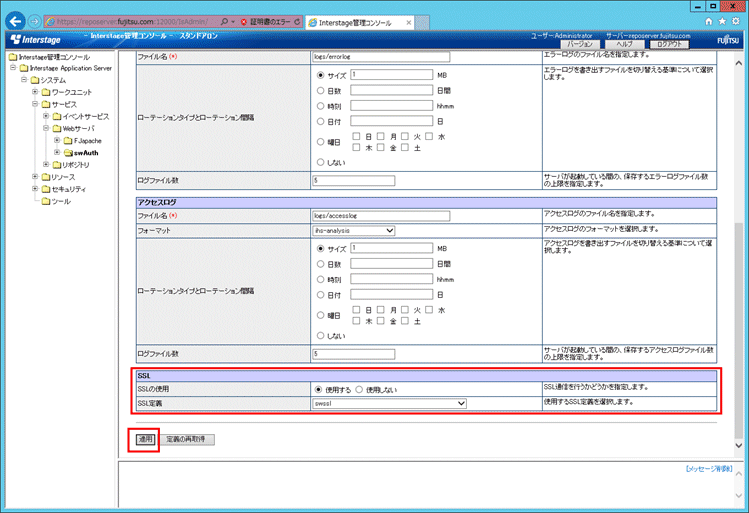Close the Interstage管理コンソール tab

click(x=409, y=22)
